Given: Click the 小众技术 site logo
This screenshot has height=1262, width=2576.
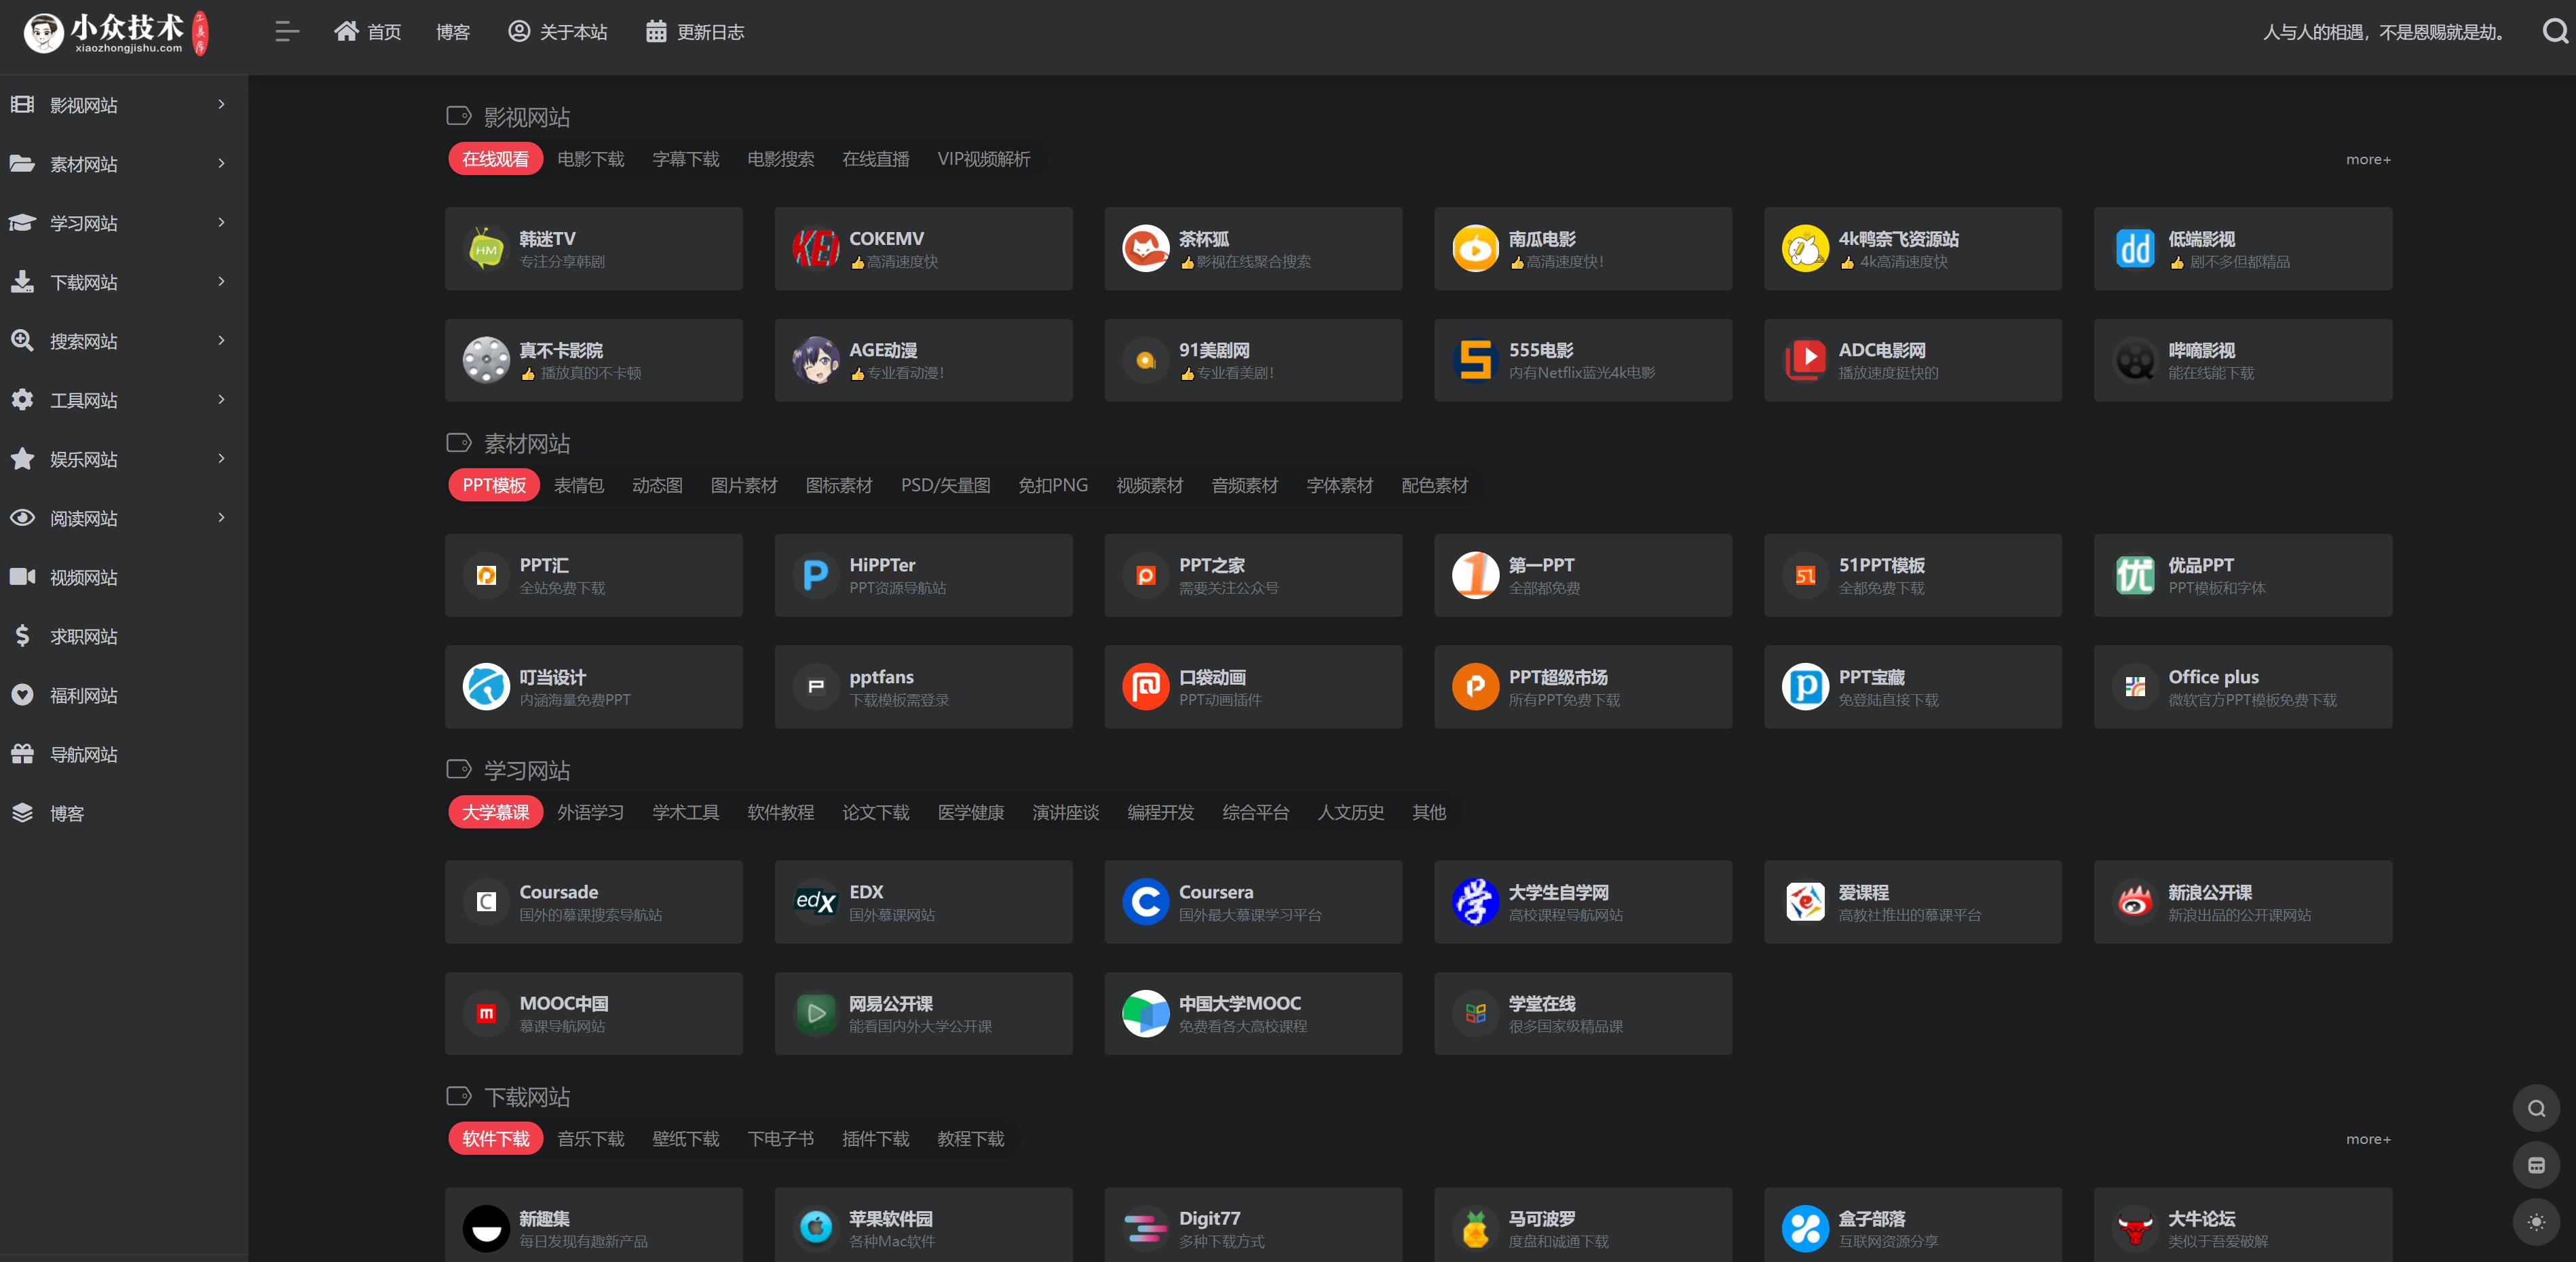Looking at the screenshot, I should (x=115, y=32).
